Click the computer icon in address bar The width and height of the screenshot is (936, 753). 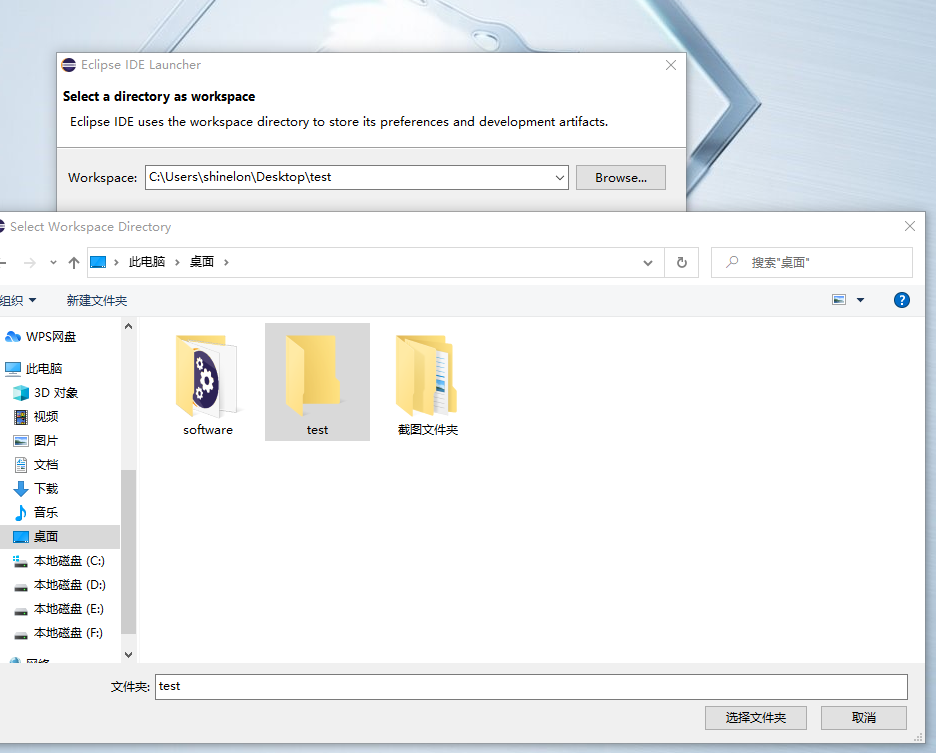pos(98,262)
